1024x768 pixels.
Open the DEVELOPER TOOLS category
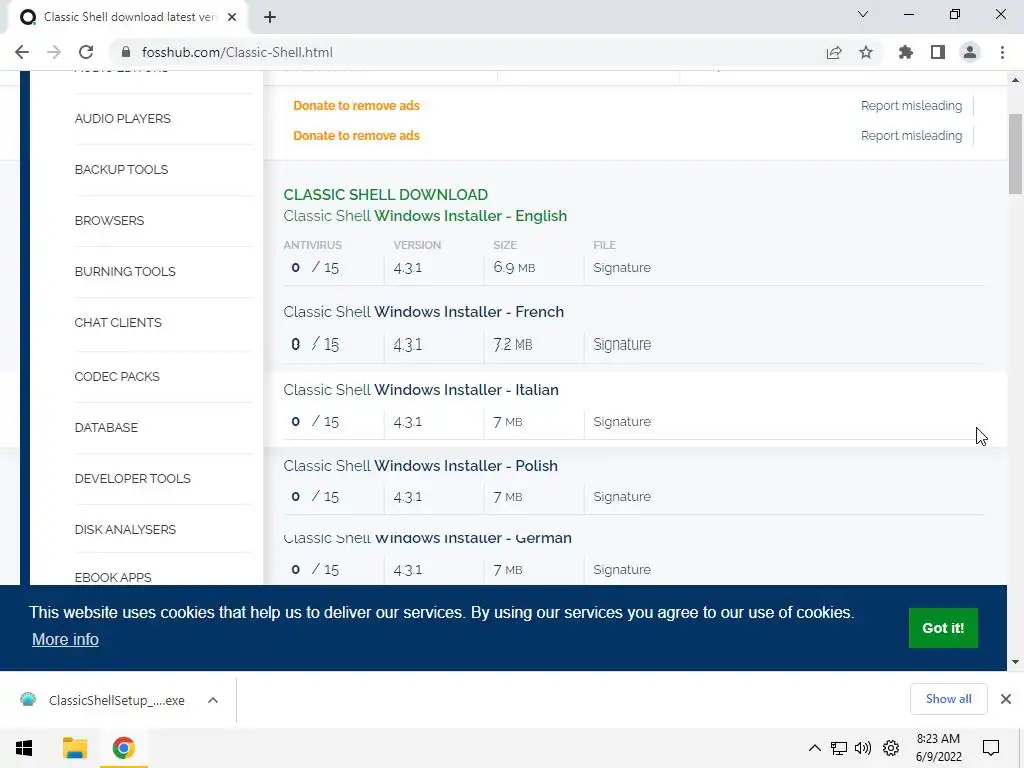[133, 479]
